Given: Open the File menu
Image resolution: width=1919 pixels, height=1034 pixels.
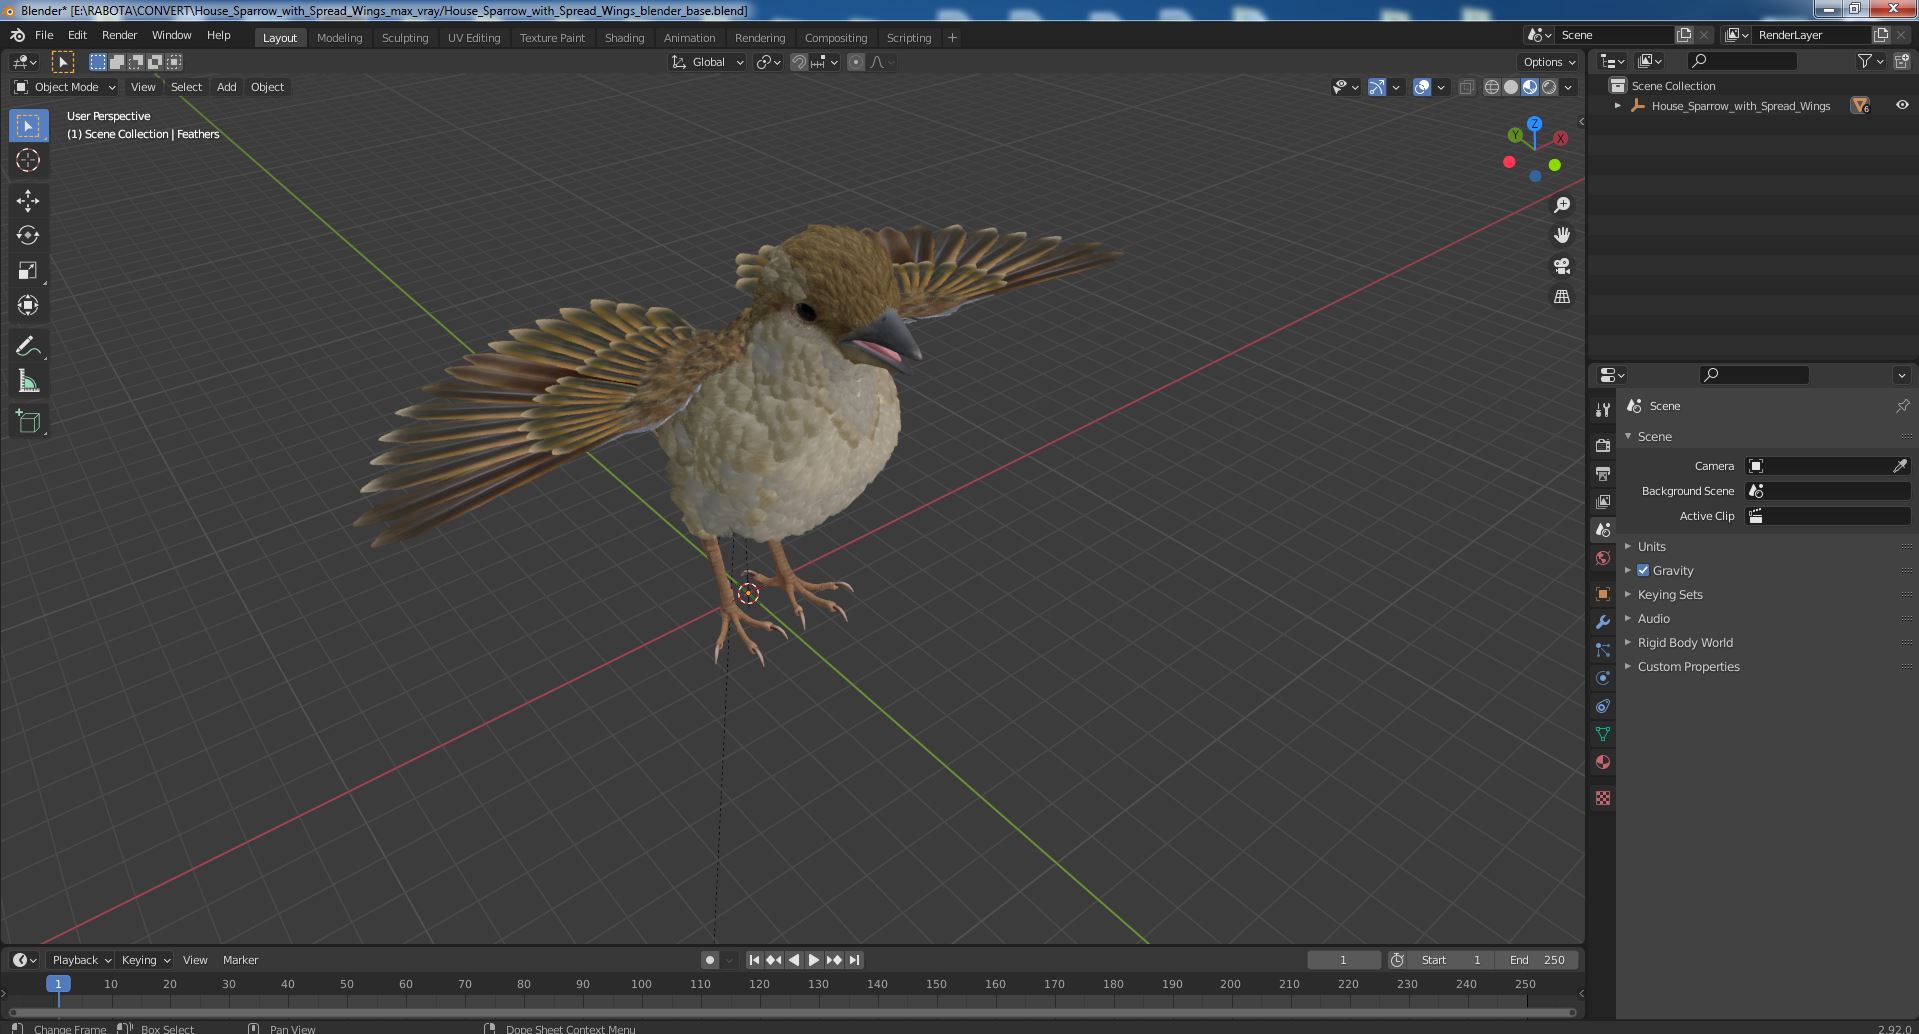Looking at the screenshot, I should pos(44,35).
